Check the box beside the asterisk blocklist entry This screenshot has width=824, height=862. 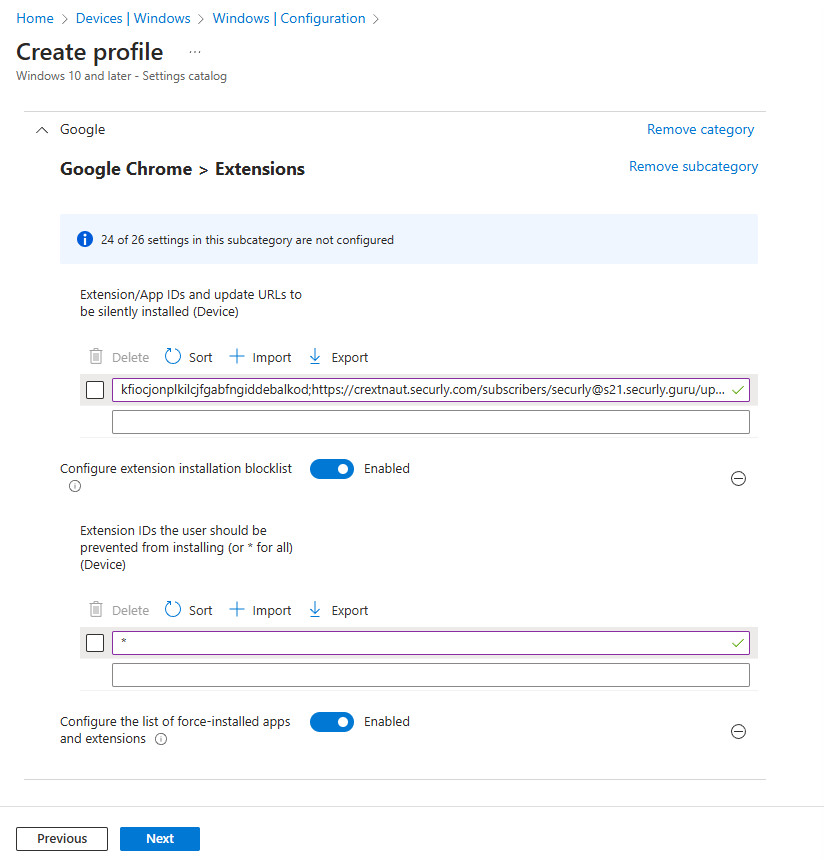click(95, 643)
